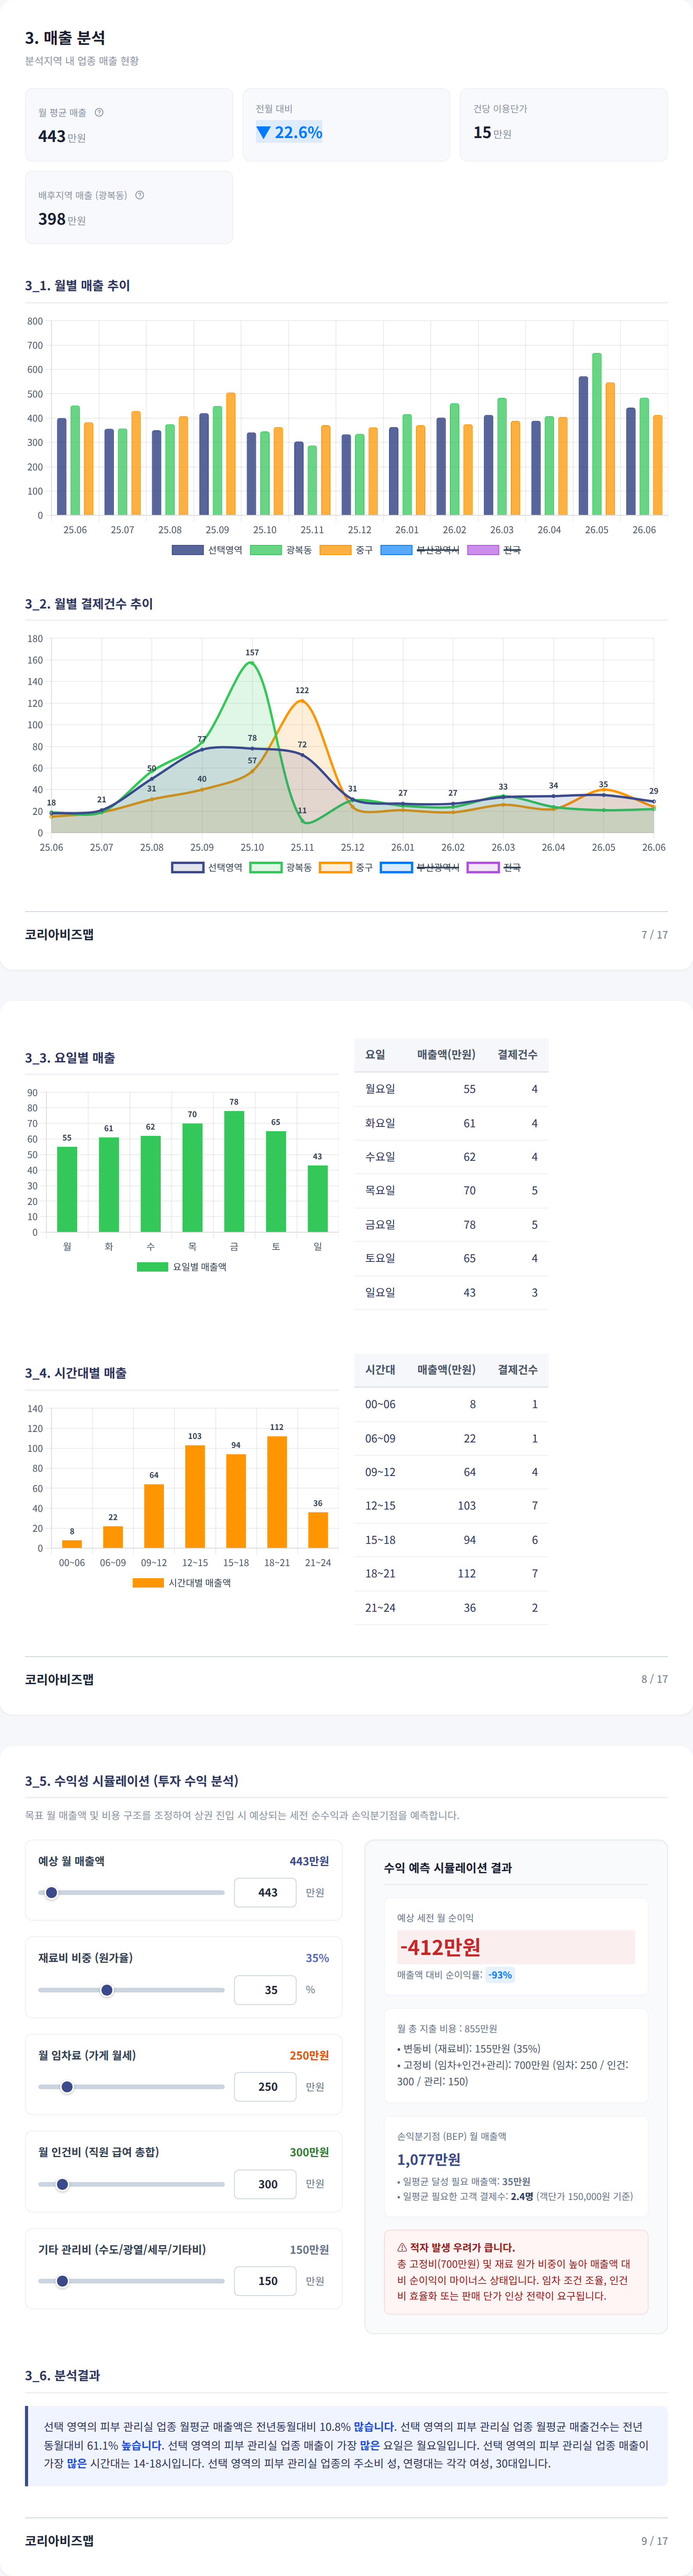This screenshot has width=693, height=2576.
Task: Click the 월 인건비 slider handle
Action: [62, 2184]
